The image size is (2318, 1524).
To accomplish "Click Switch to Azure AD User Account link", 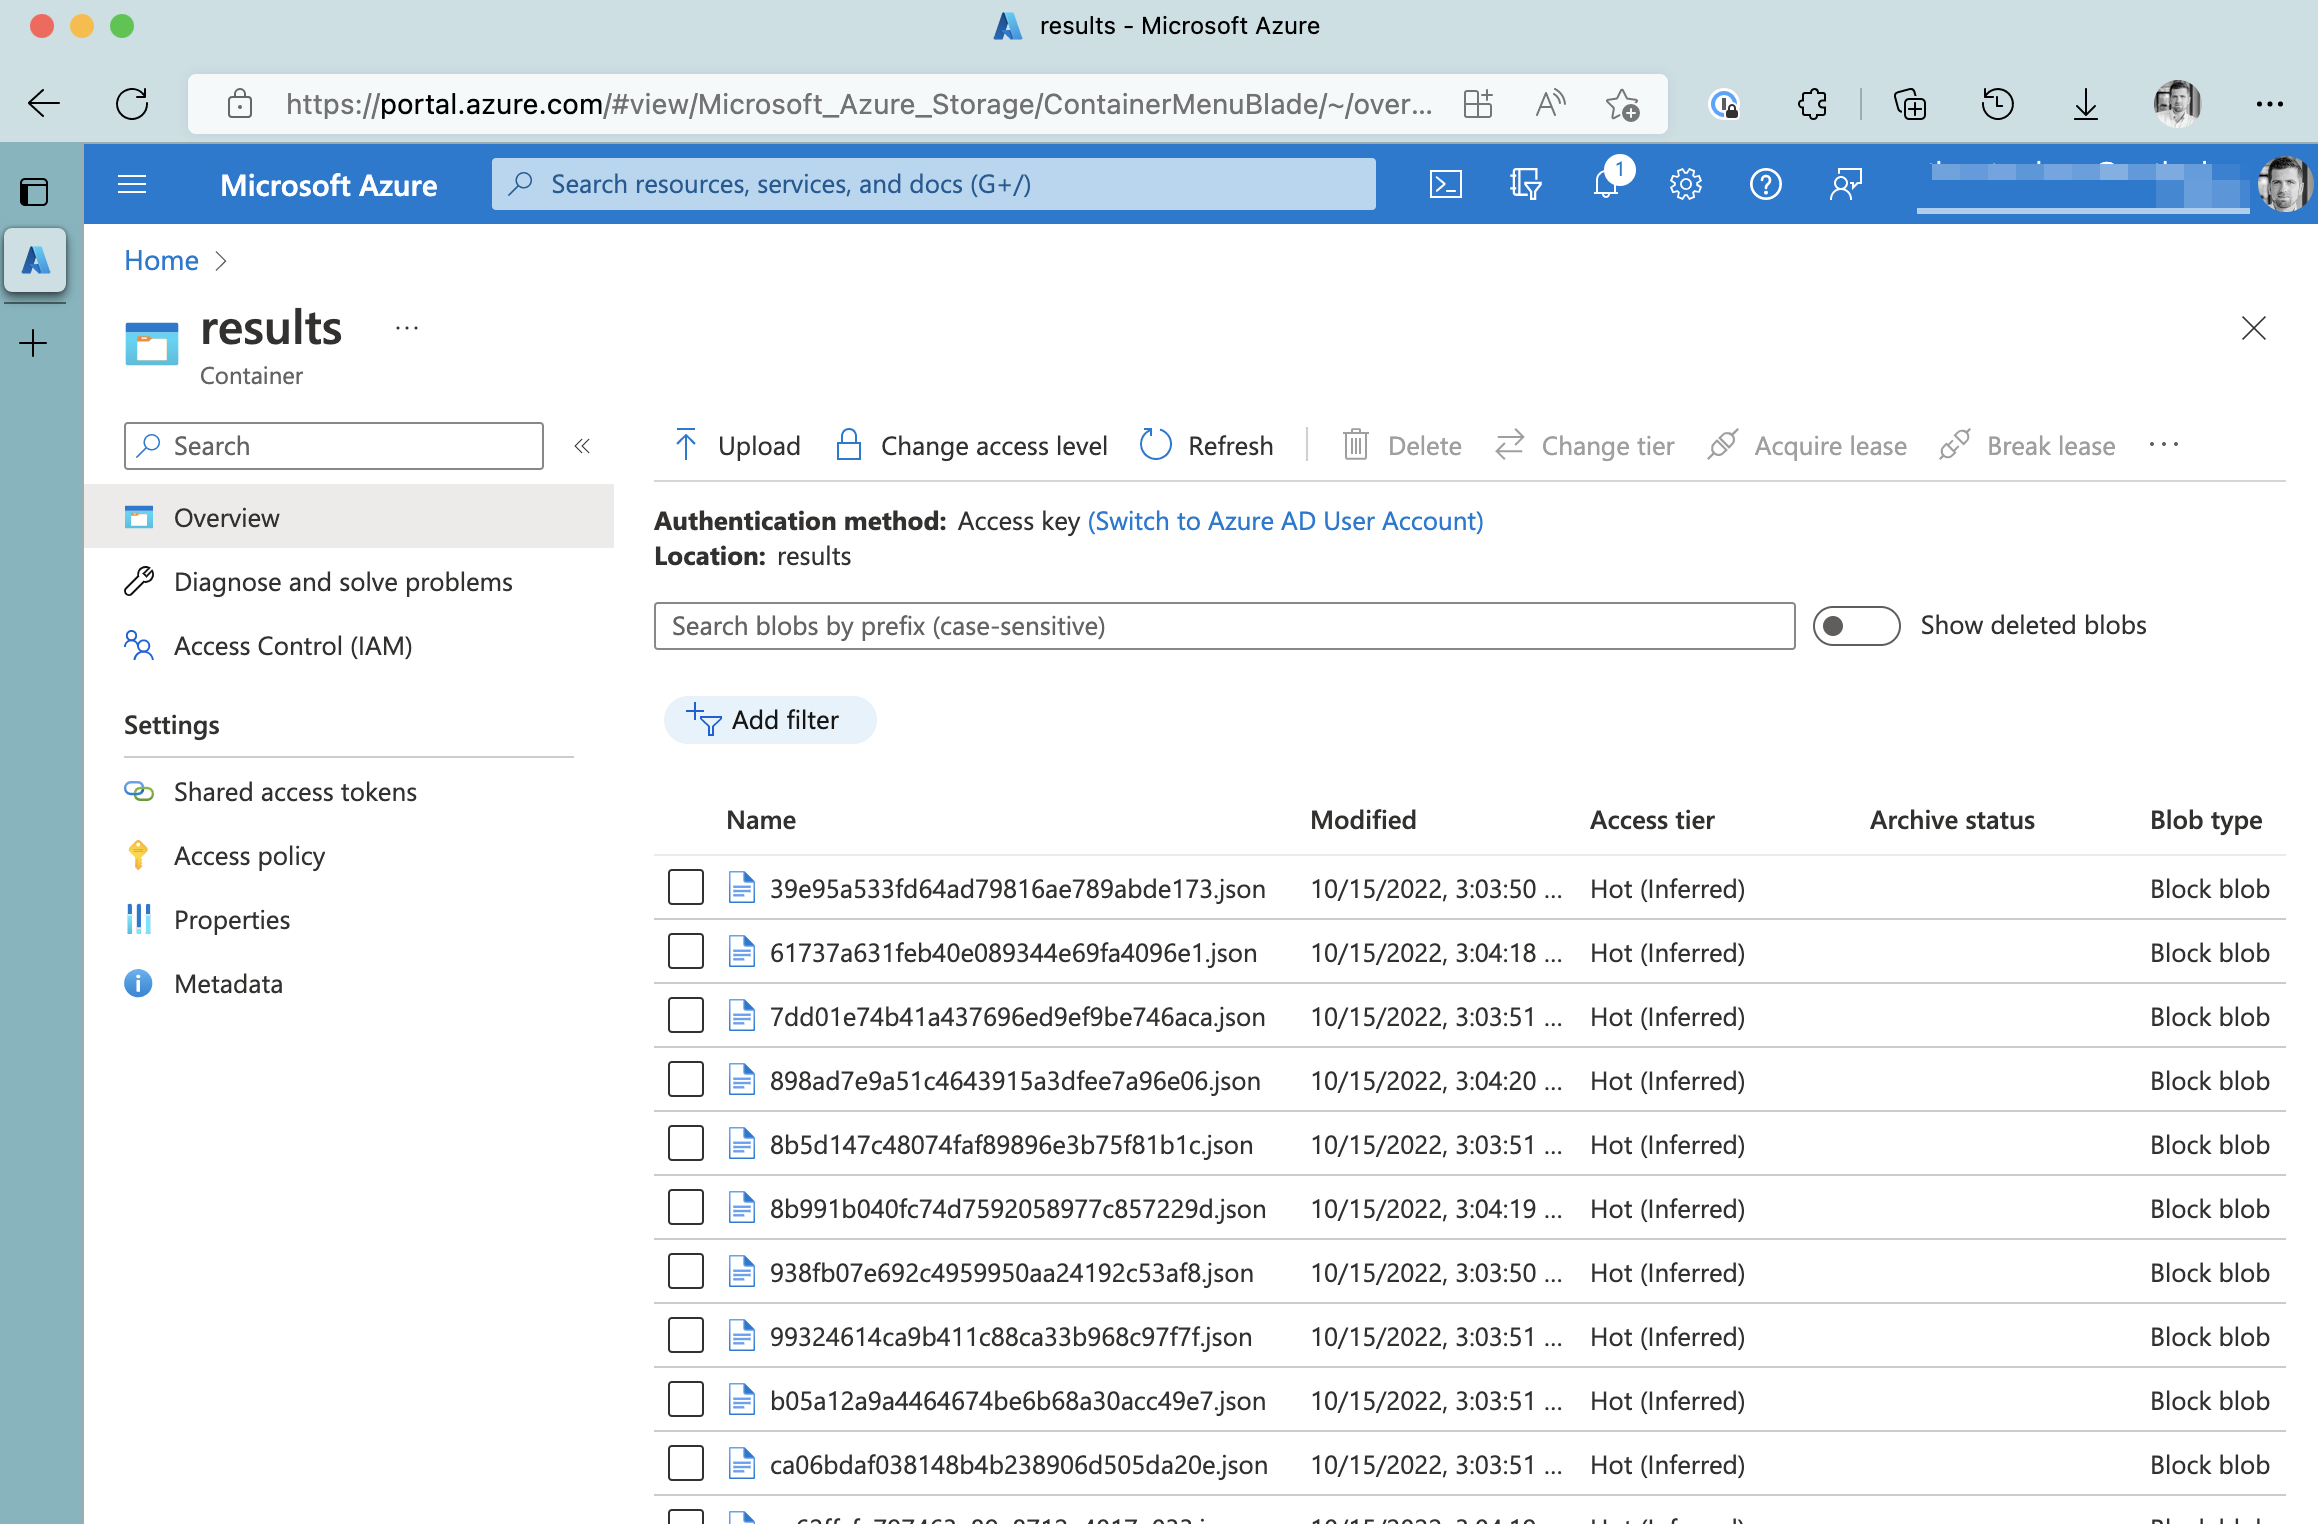I will [x=1285, y=521].
